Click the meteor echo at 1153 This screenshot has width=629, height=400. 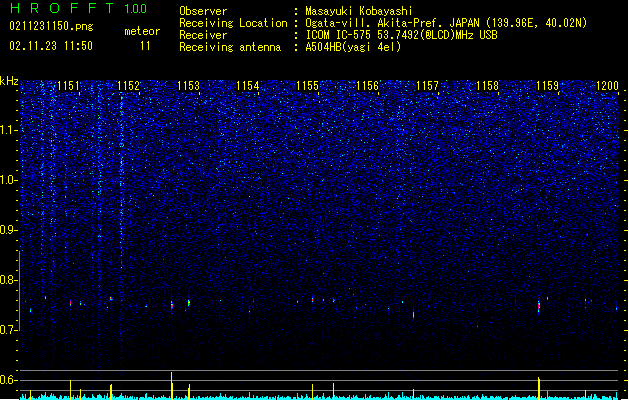[x=189, y=303]
